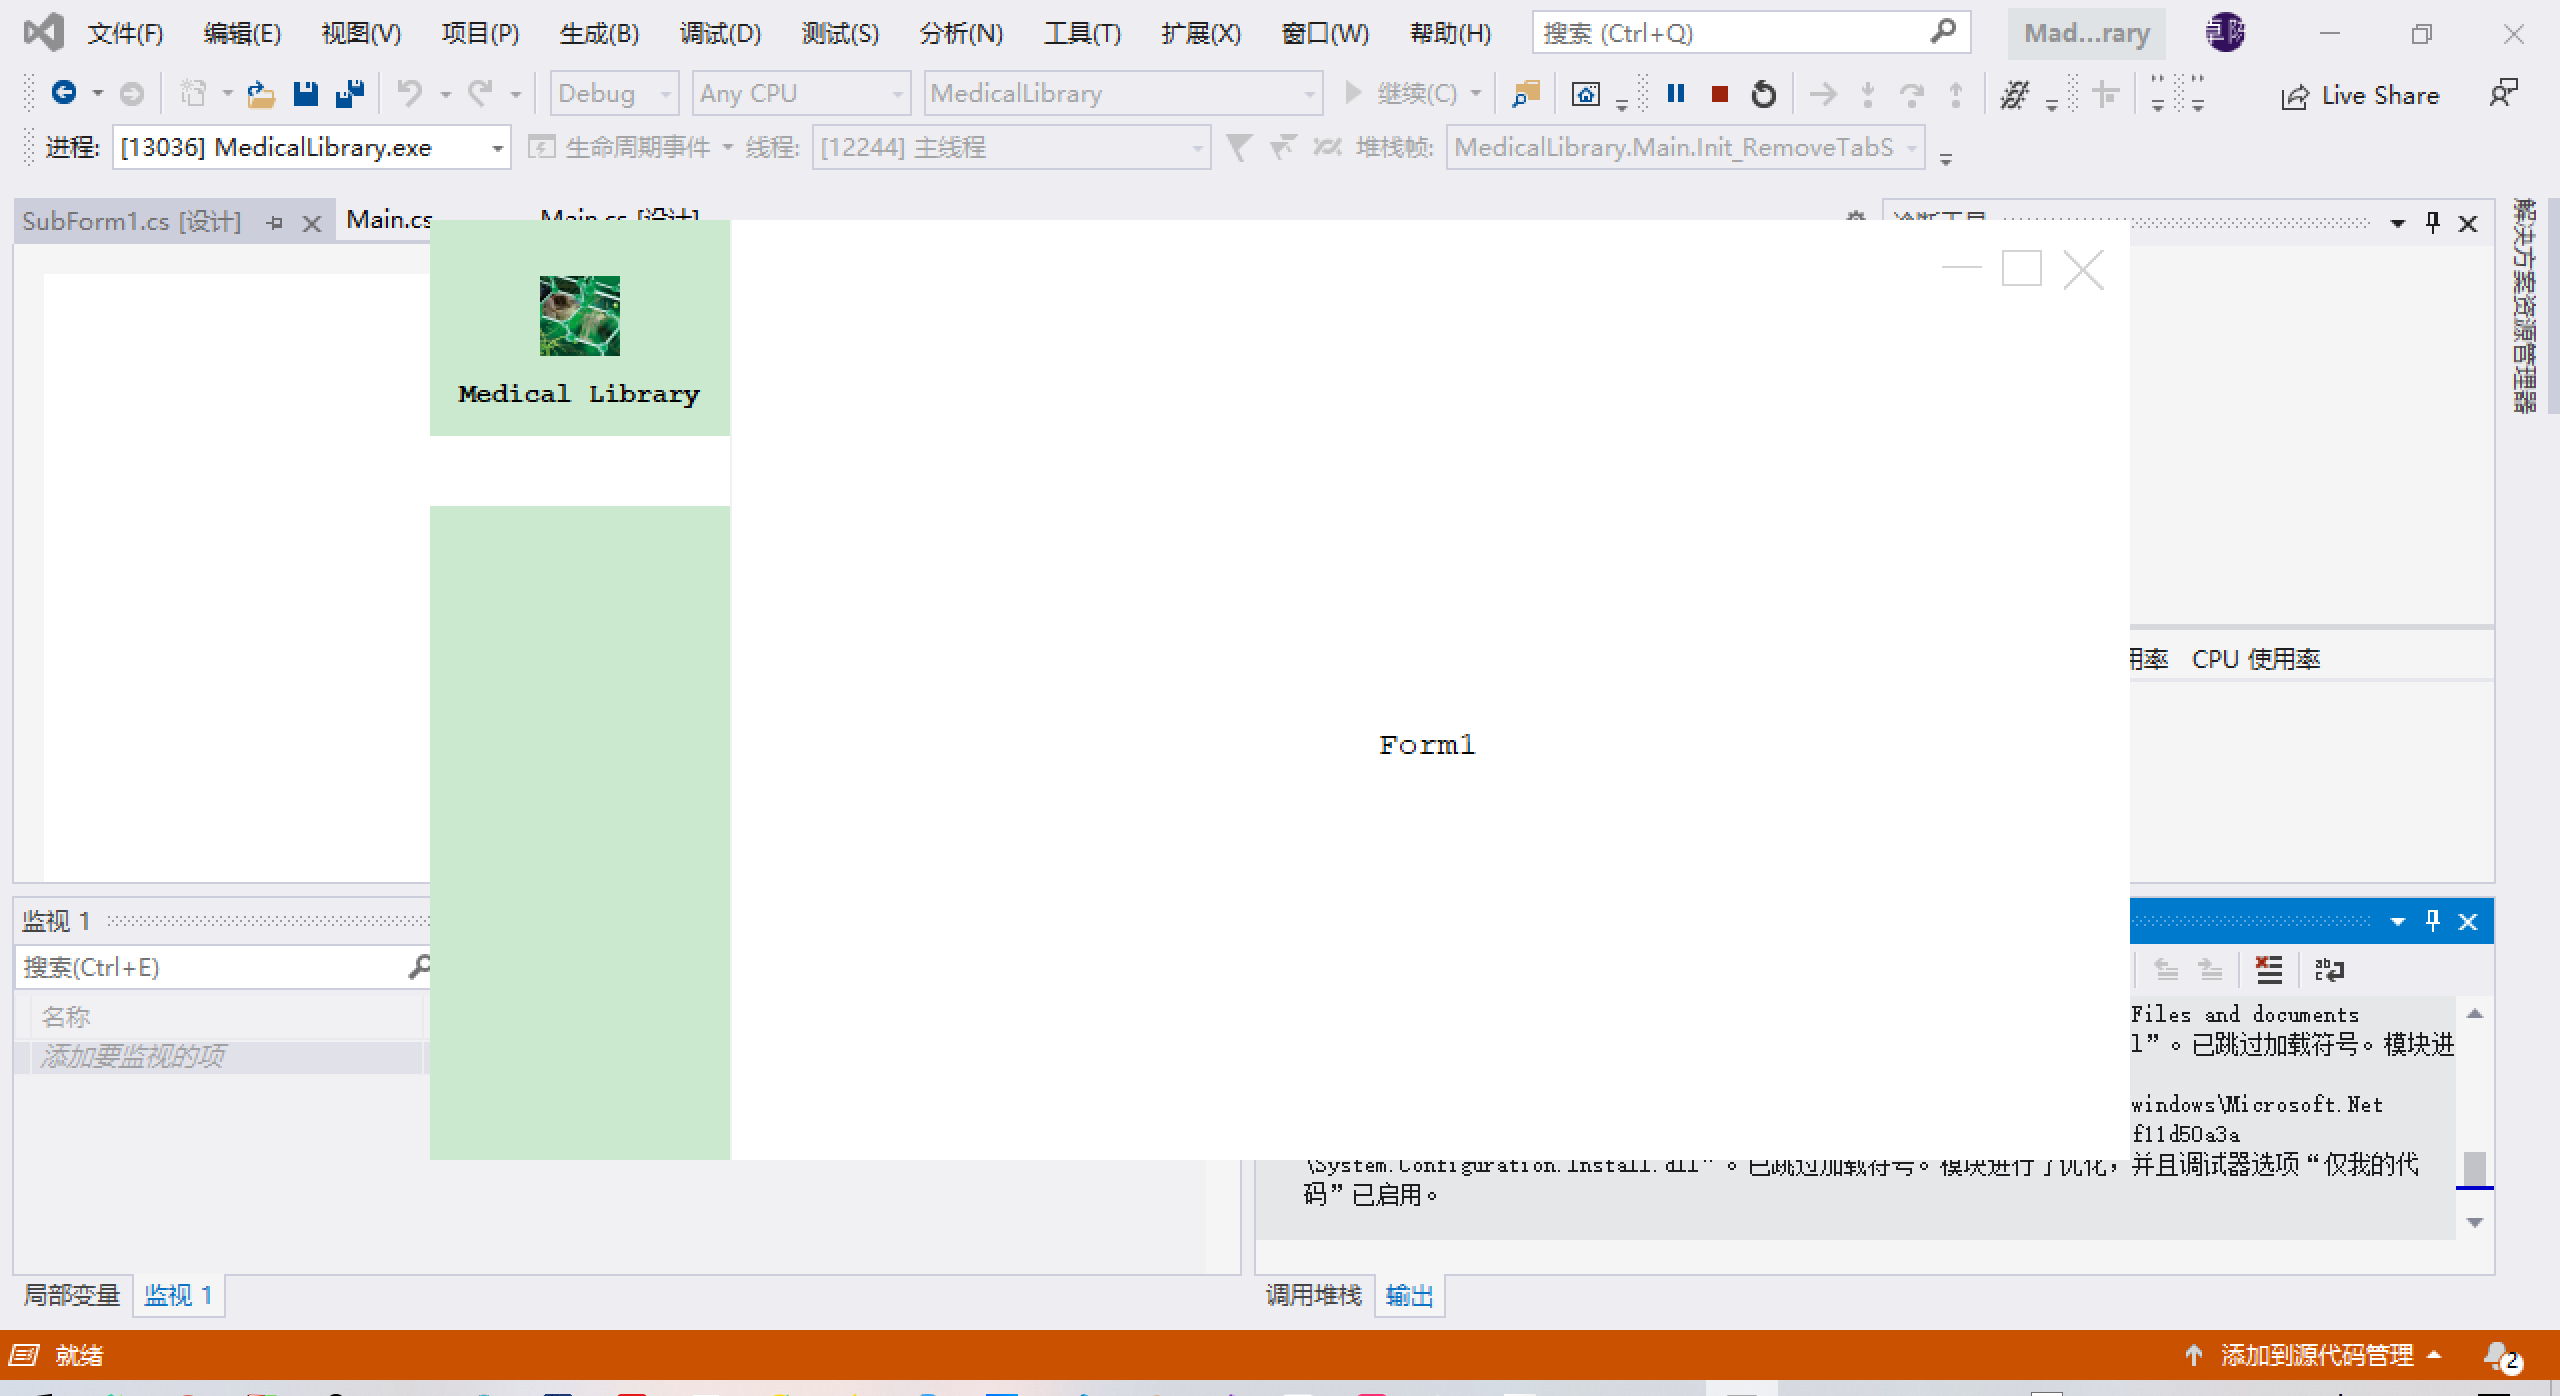Click the thread filter funnel icon
Image resolution: width=2560 pixels, height=1396 pixels.
point(1238,148)
